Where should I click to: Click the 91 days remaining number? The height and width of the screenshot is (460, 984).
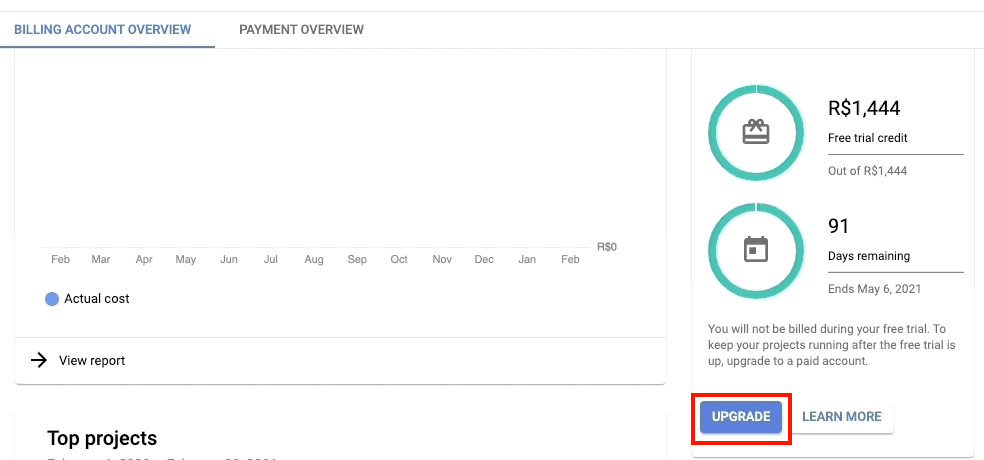(839, 226)
